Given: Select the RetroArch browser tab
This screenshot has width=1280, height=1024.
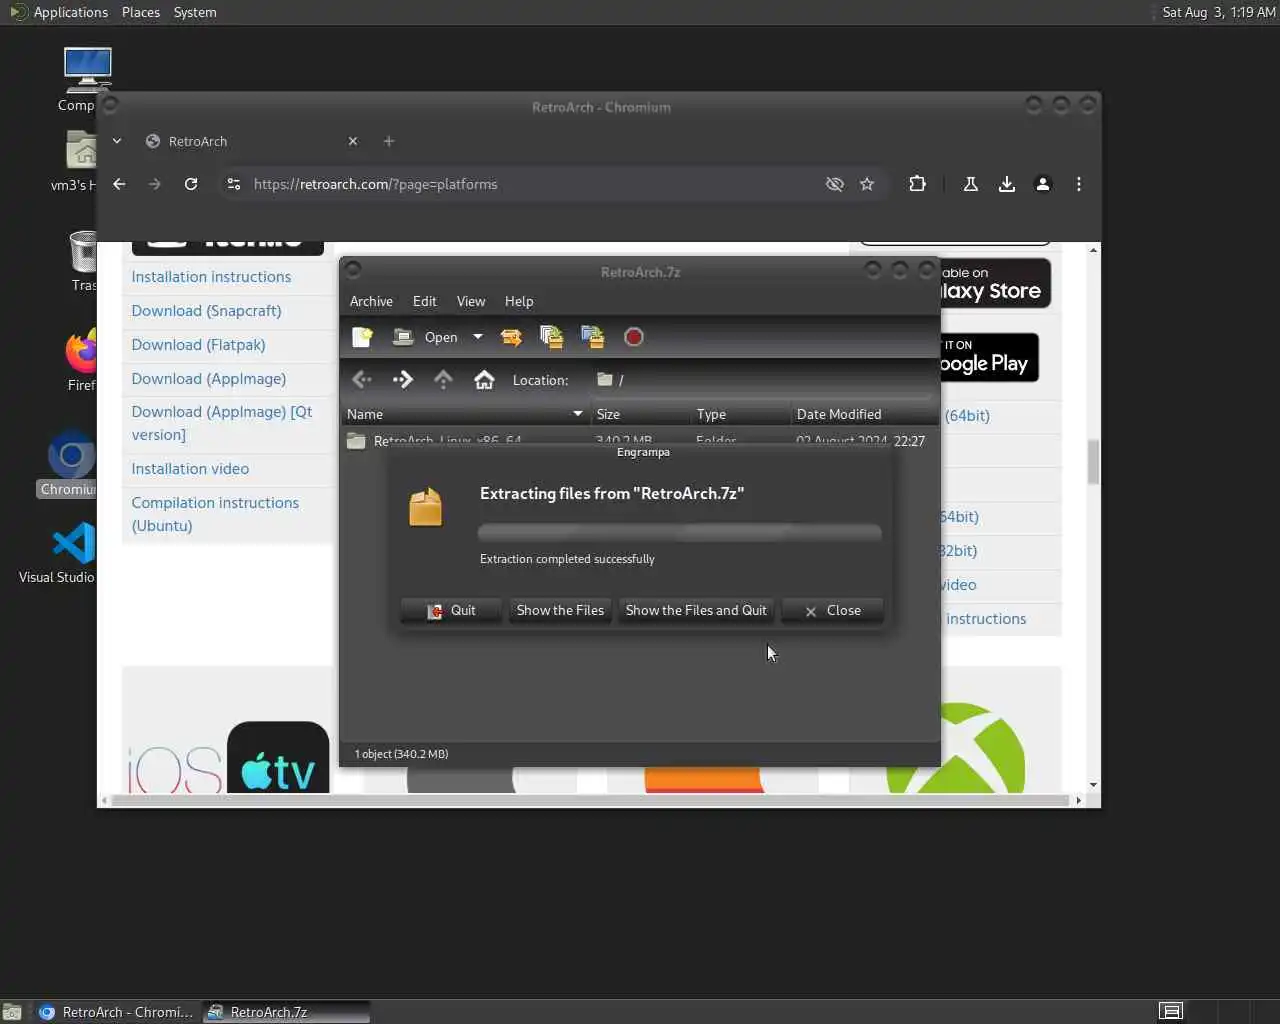Looking at the screenshot, I should (250, 141).
